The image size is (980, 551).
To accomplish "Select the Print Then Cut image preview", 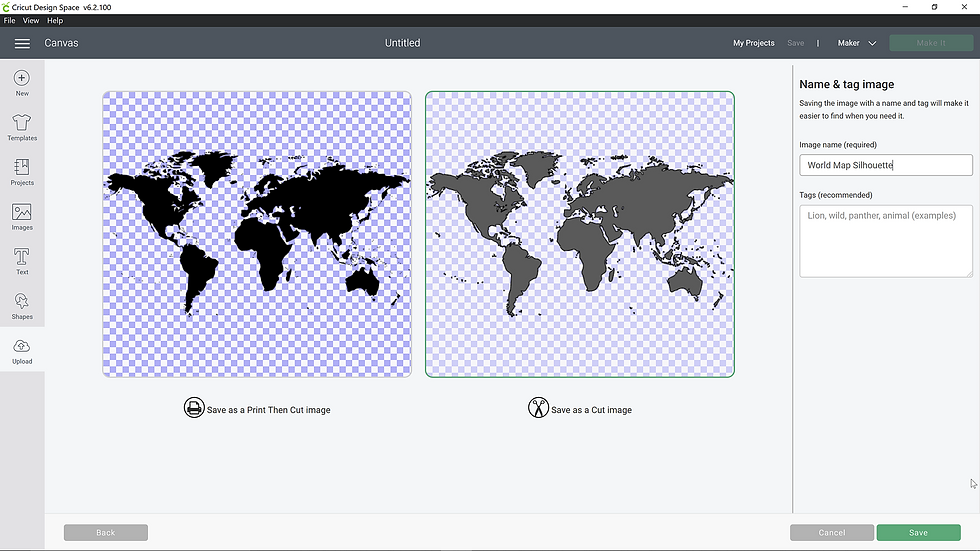I will (x=257, y=234).
